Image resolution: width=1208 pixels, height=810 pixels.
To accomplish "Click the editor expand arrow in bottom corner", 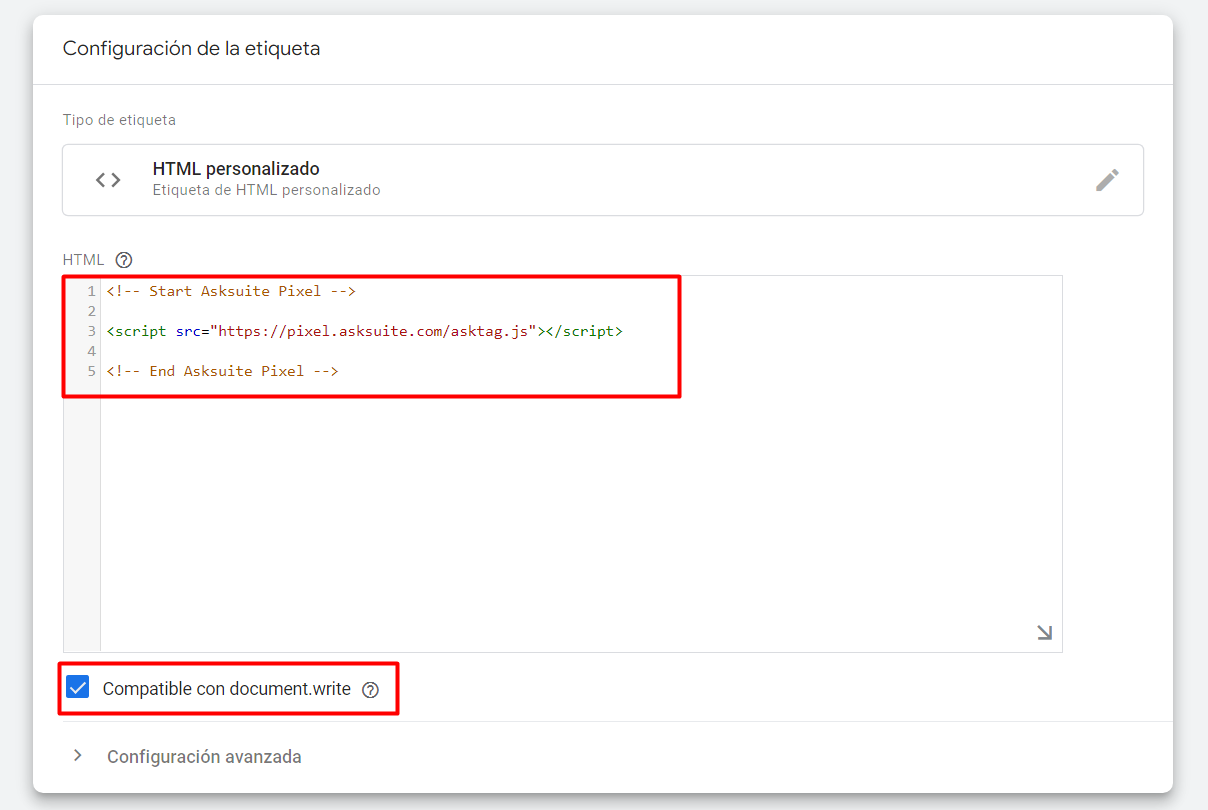I will 1044,632.
